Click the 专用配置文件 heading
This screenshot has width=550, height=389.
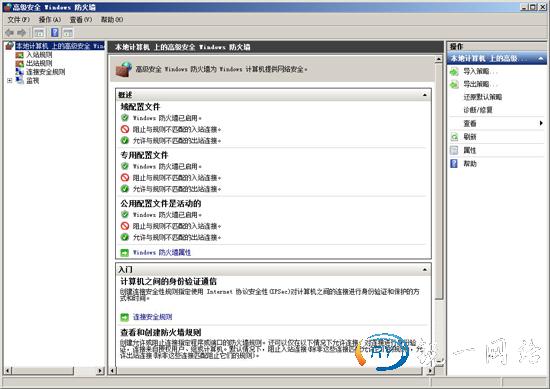[x=144, y=155]
